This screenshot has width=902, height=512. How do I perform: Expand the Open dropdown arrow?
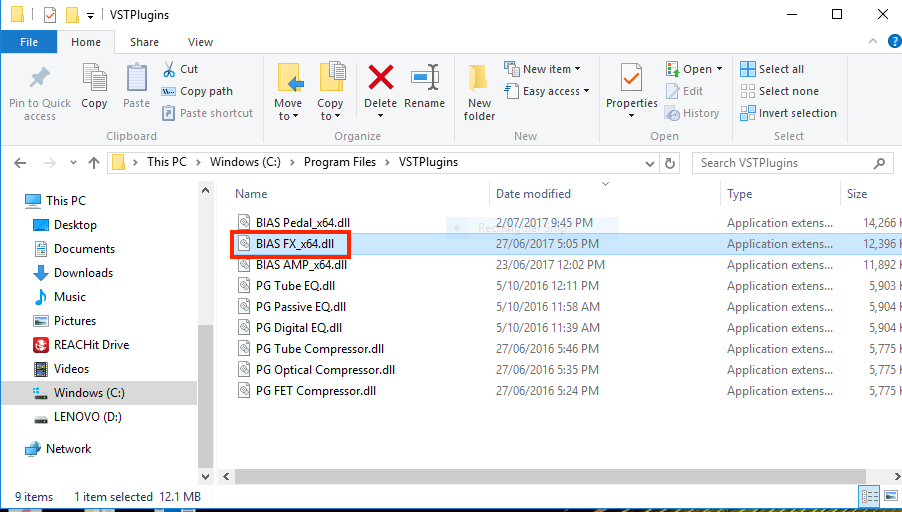point(719,69)
